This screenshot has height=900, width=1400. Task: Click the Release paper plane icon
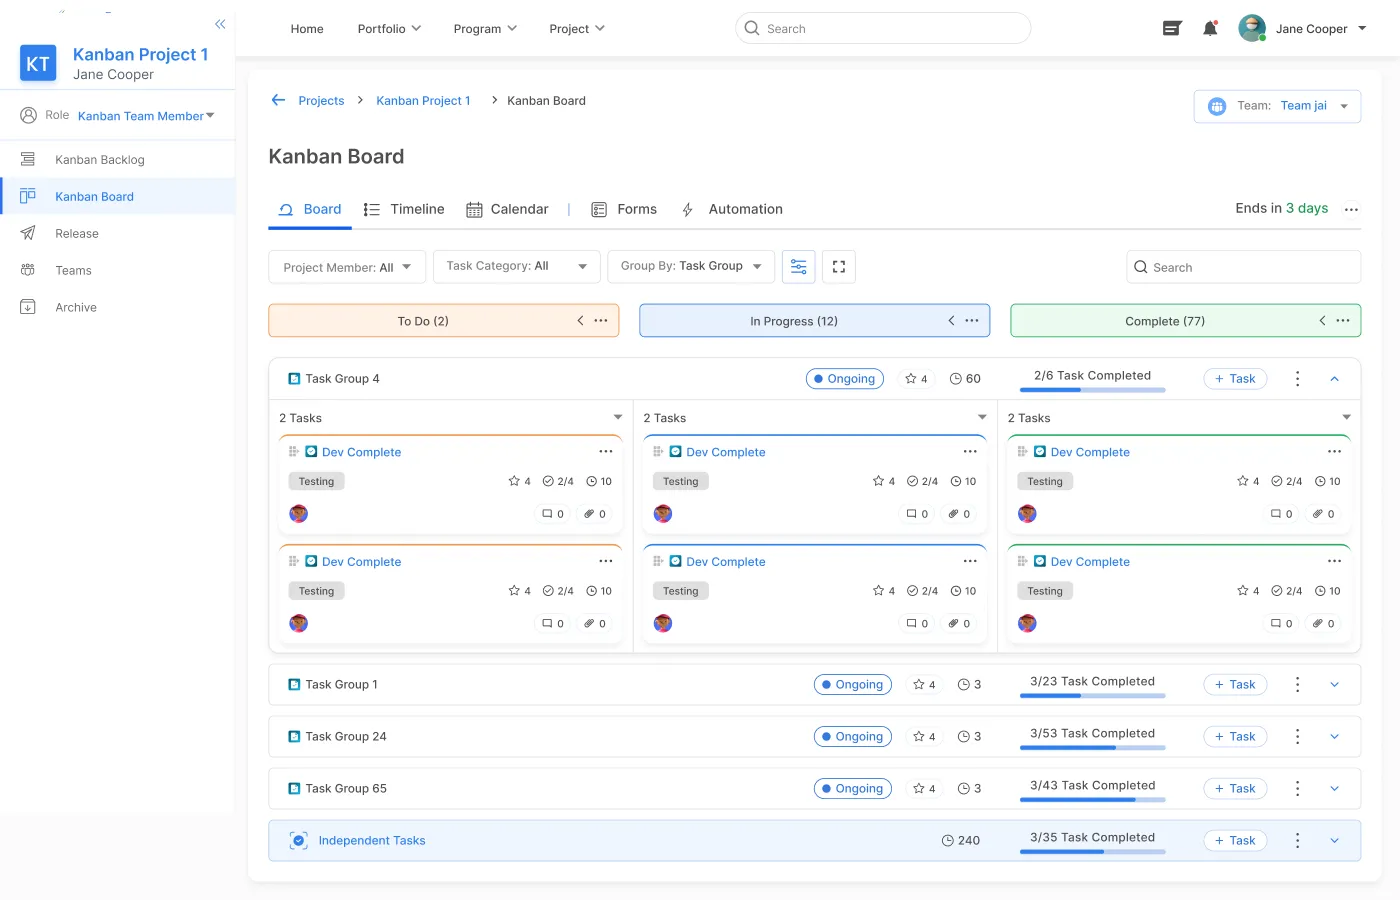click(x=28, y=233)
